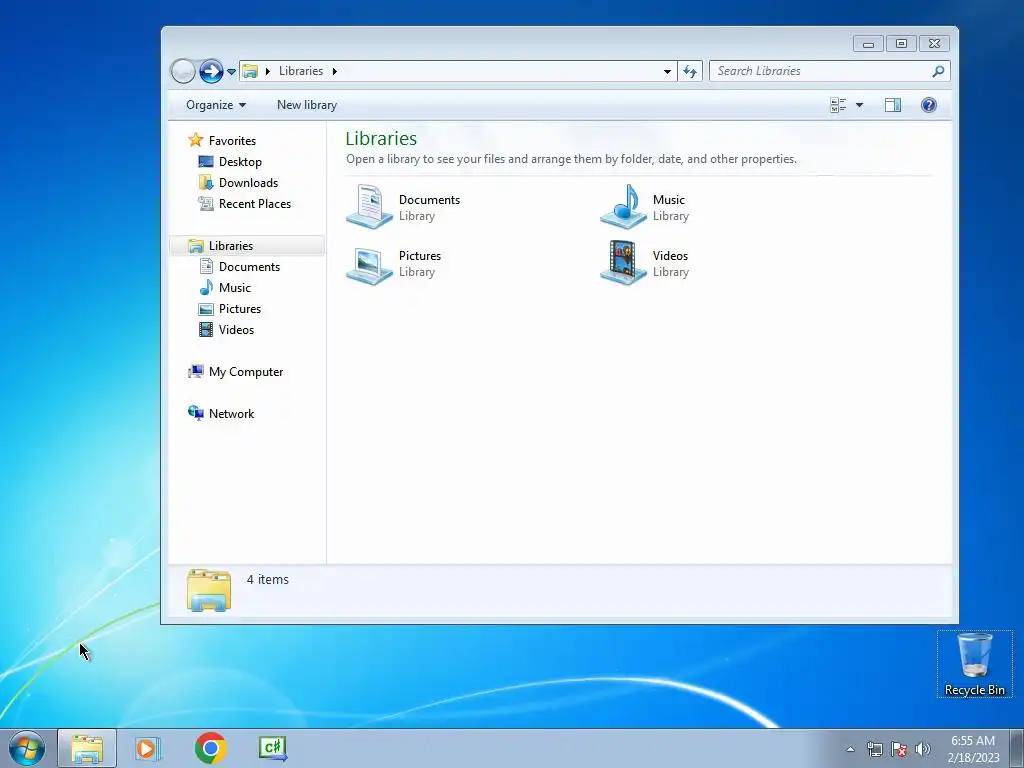Click the forward navigation arrow button
Viewport: 1024px width, 768px height.
211,71
